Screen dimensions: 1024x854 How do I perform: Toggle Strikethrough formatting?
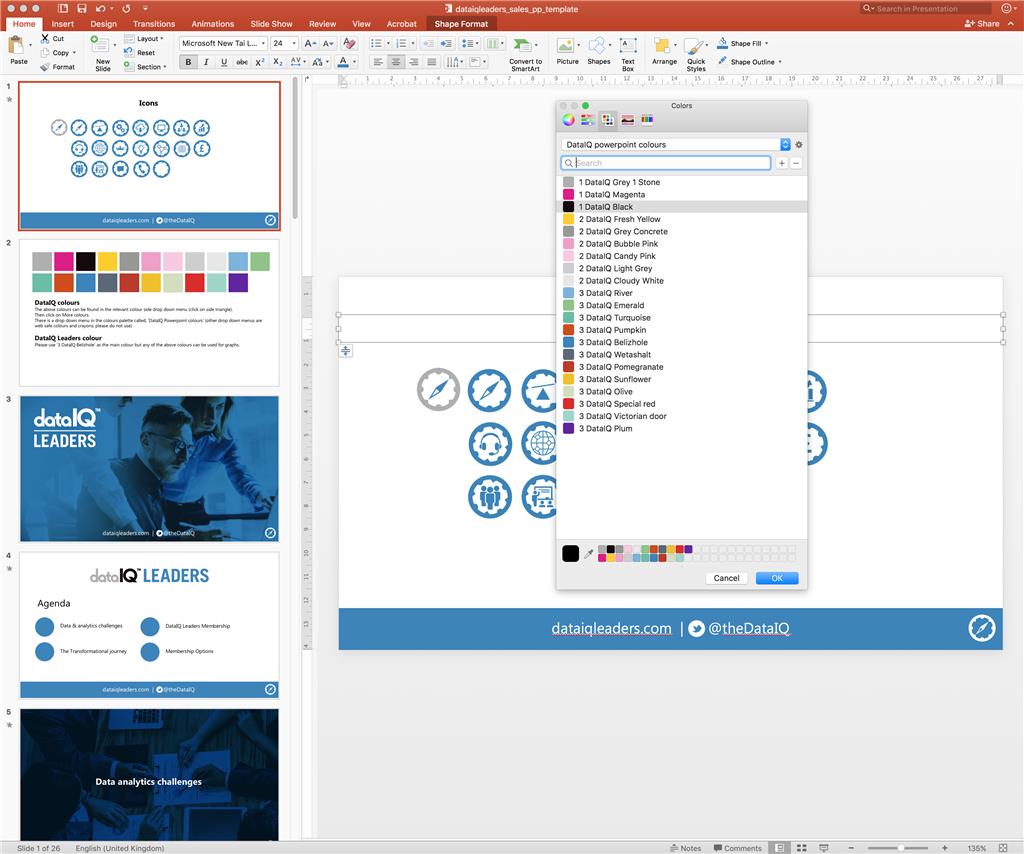242,62
